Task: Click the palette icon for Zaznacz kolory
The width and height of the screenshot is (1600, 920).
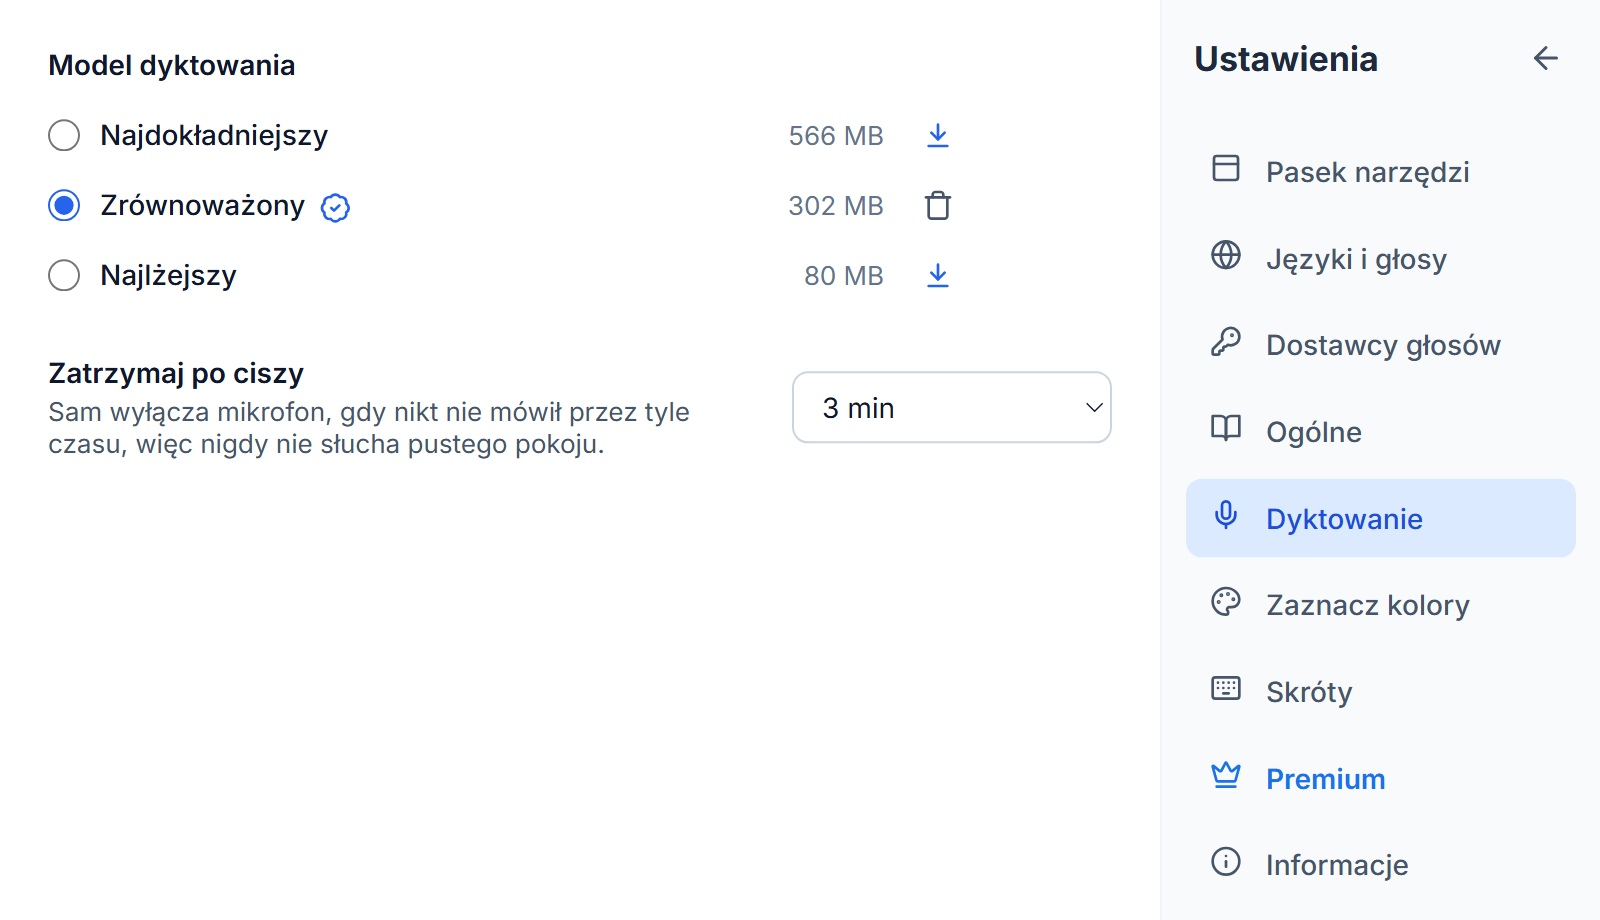Action: point(1226,601)
